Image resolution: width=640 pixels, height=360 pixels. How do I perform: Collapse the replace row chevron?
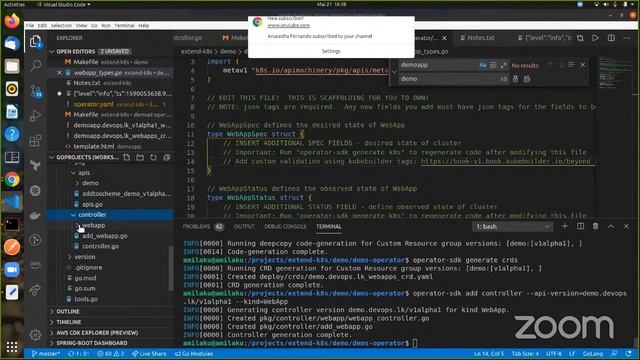click(394, 72)
